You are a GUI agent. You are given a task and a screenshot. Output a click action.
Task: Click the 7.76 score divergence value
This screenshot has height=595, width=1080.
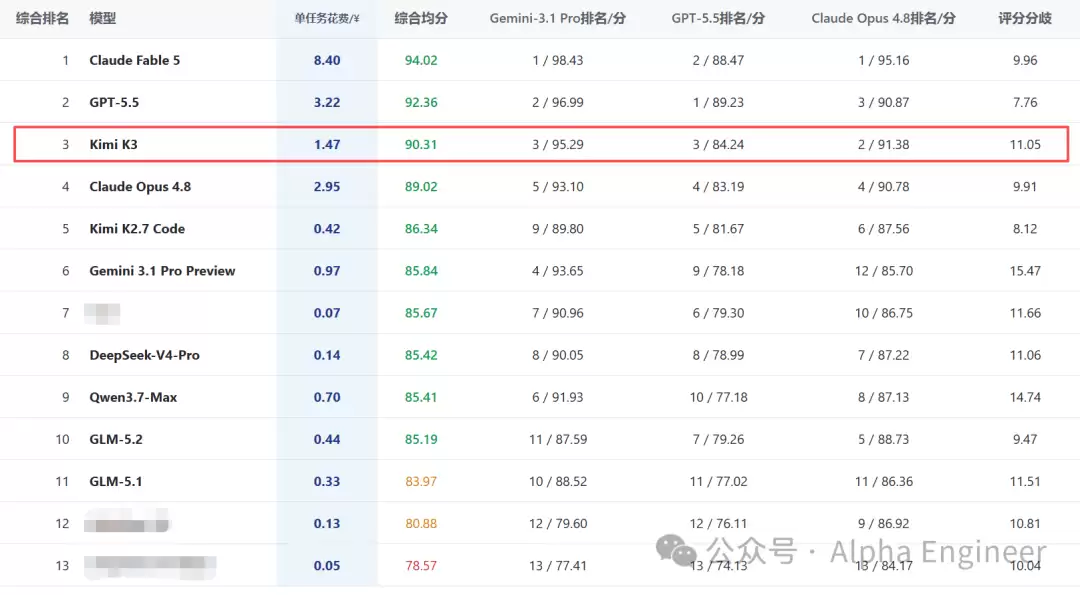1025,103
